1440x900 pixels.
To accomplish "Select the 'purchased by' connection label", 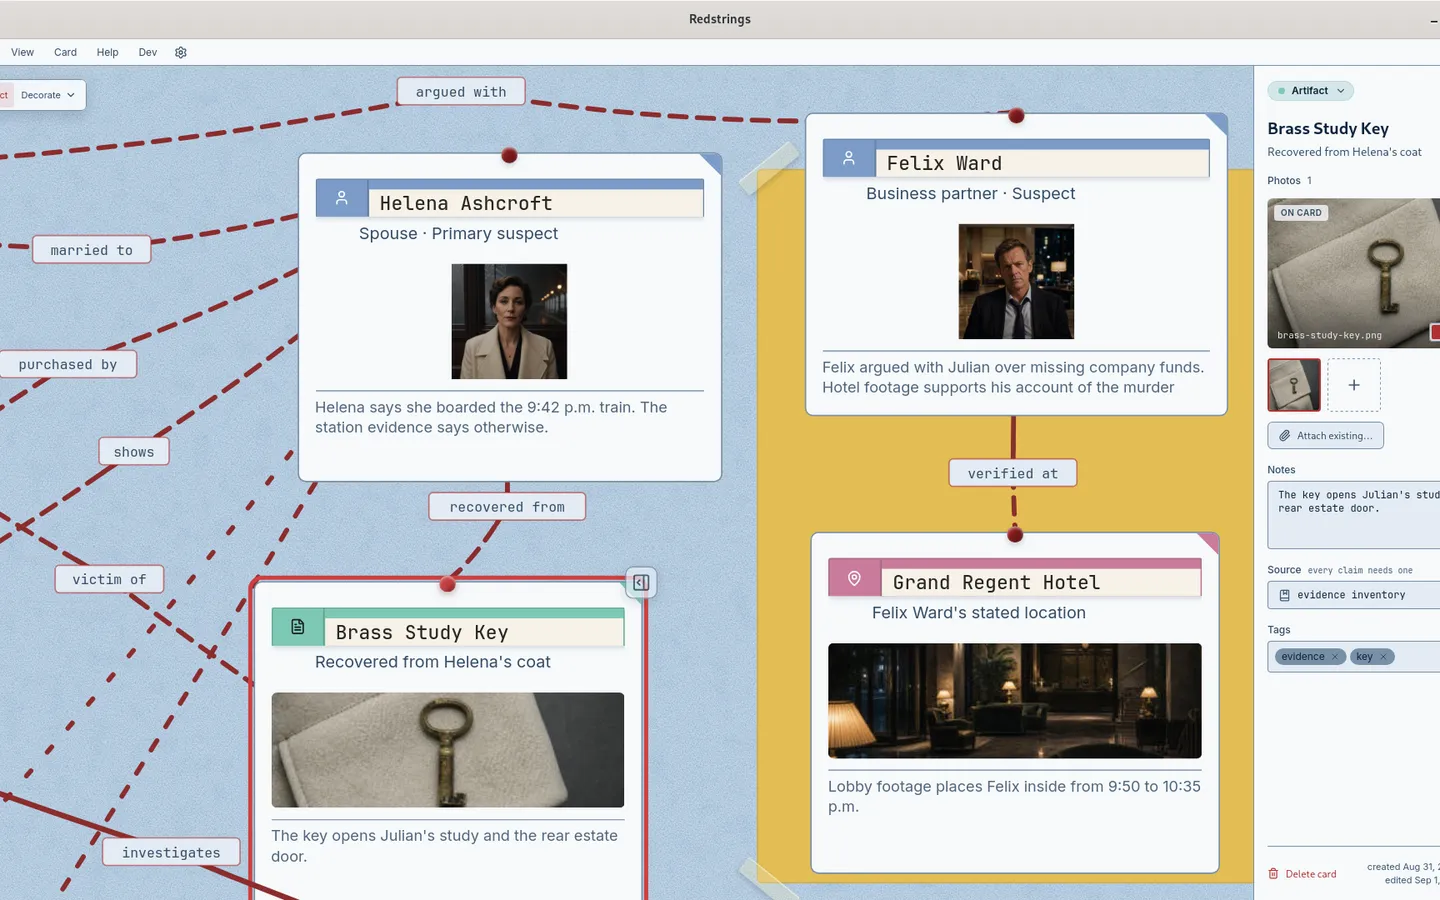I will tap(68, 365).
